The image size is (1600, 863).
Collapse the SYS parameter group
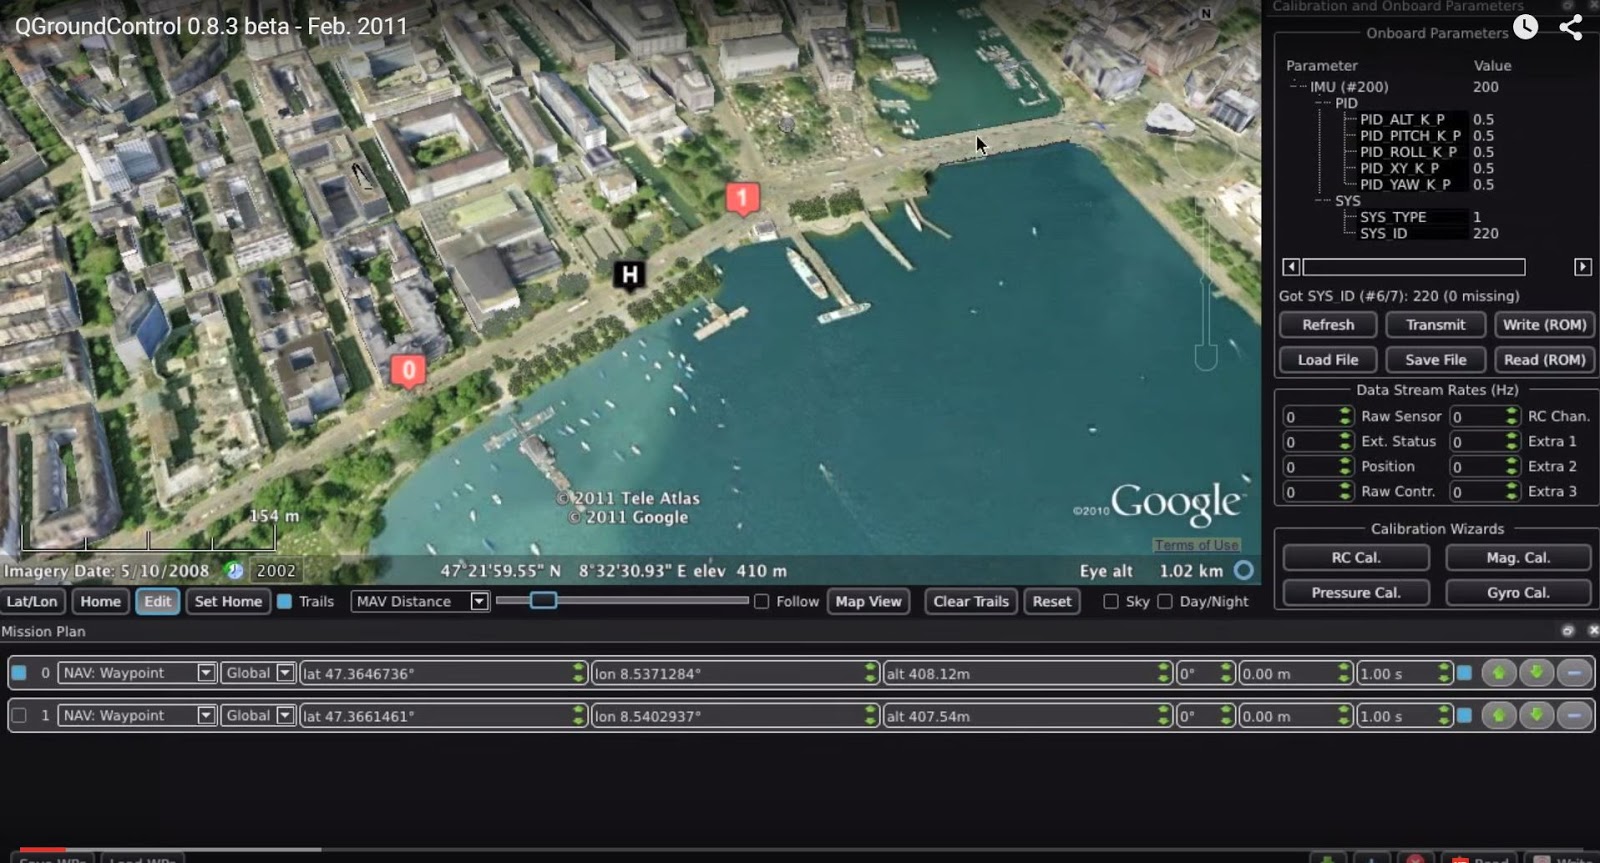coord(1321,200)
